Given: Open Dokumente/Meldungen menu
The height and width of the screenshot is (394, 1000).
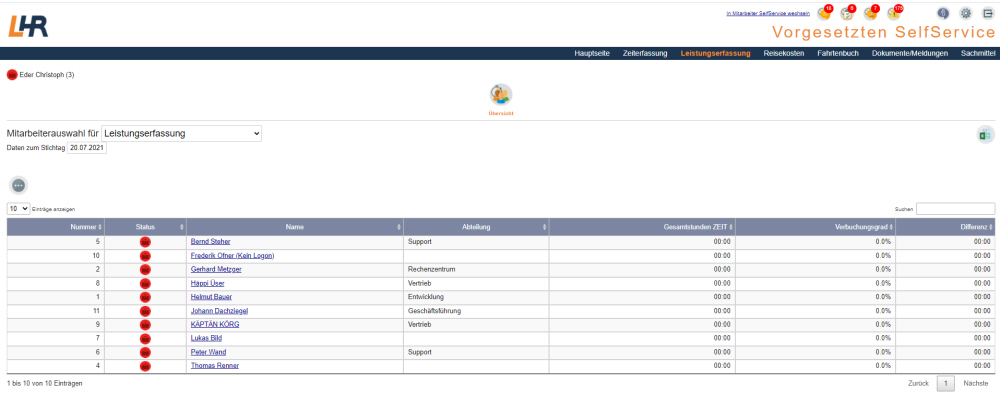Looking at the screenshot, I should 909,54.
